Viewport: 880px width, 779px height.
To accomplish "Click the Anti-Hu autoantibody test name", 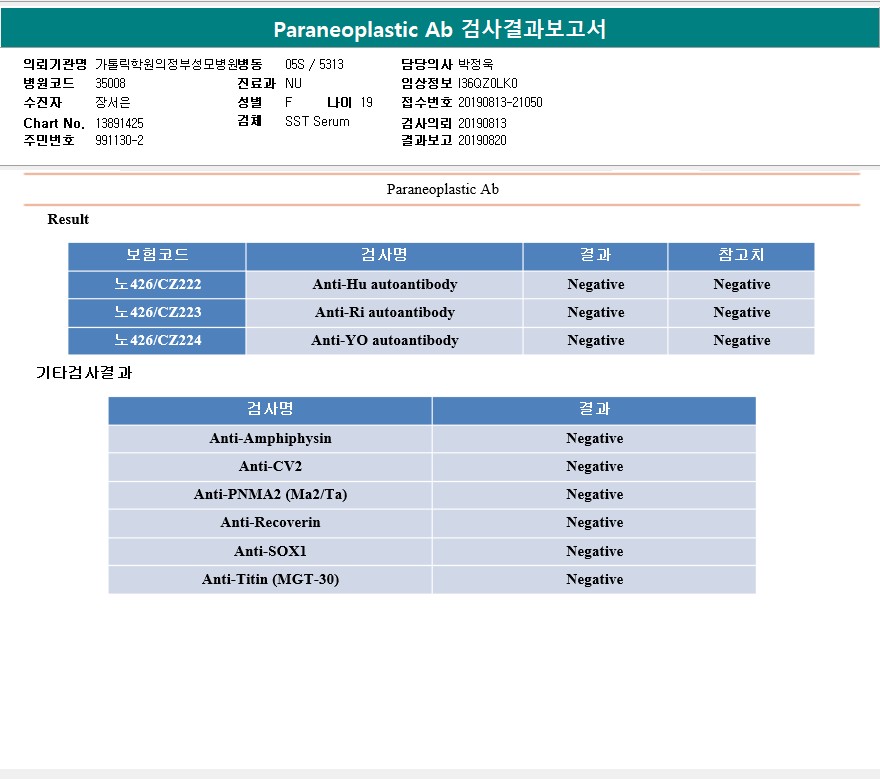I will click(x=385, y=285).
